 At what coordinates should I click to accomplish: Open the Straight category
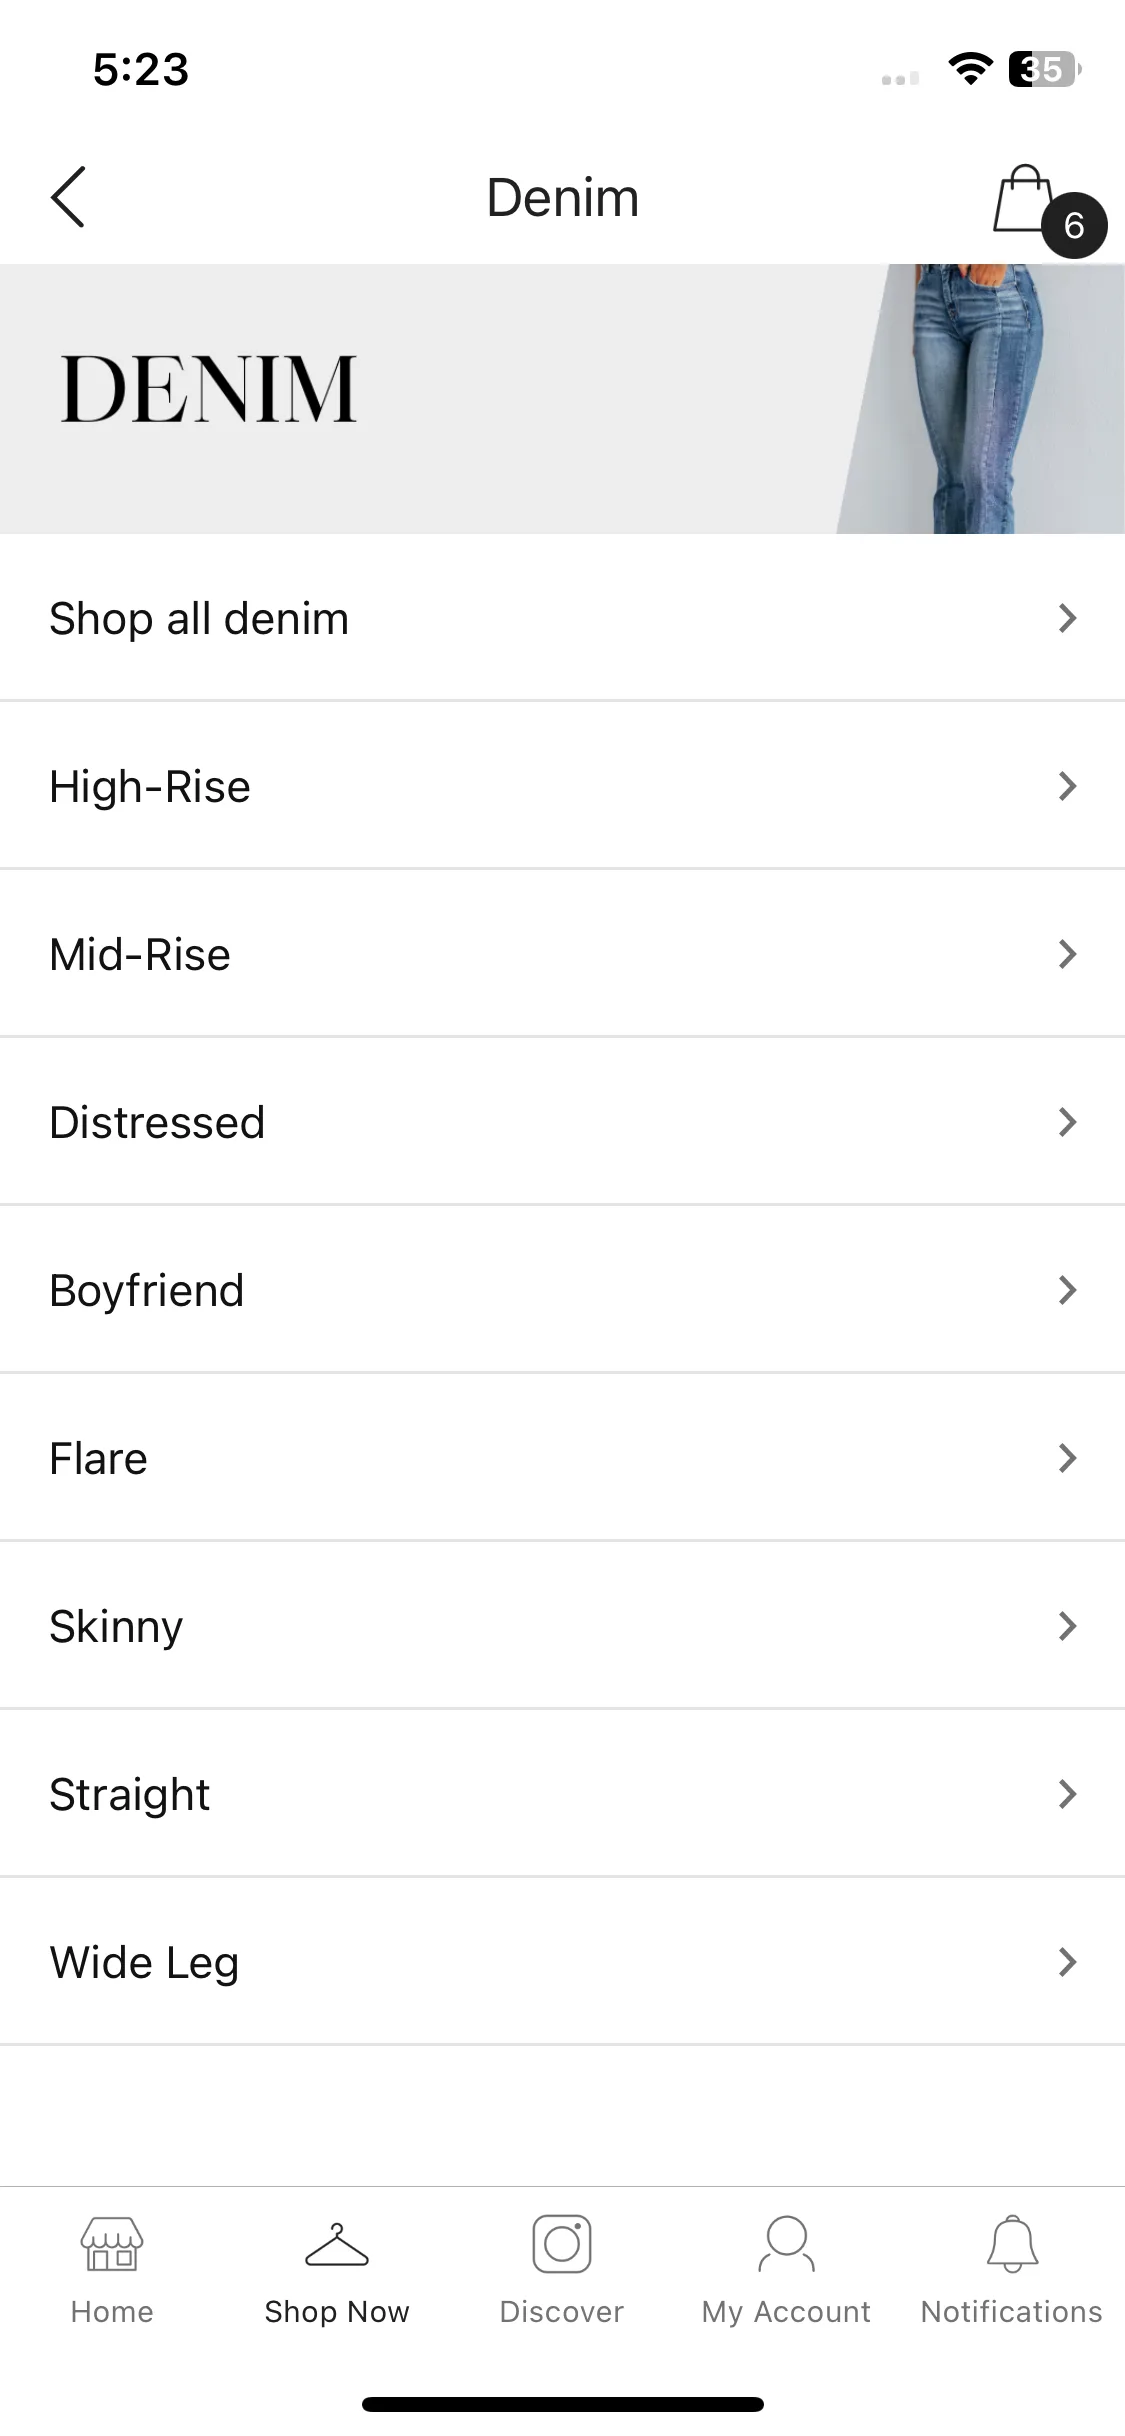pyautogui.click(x=562, y=1794)
